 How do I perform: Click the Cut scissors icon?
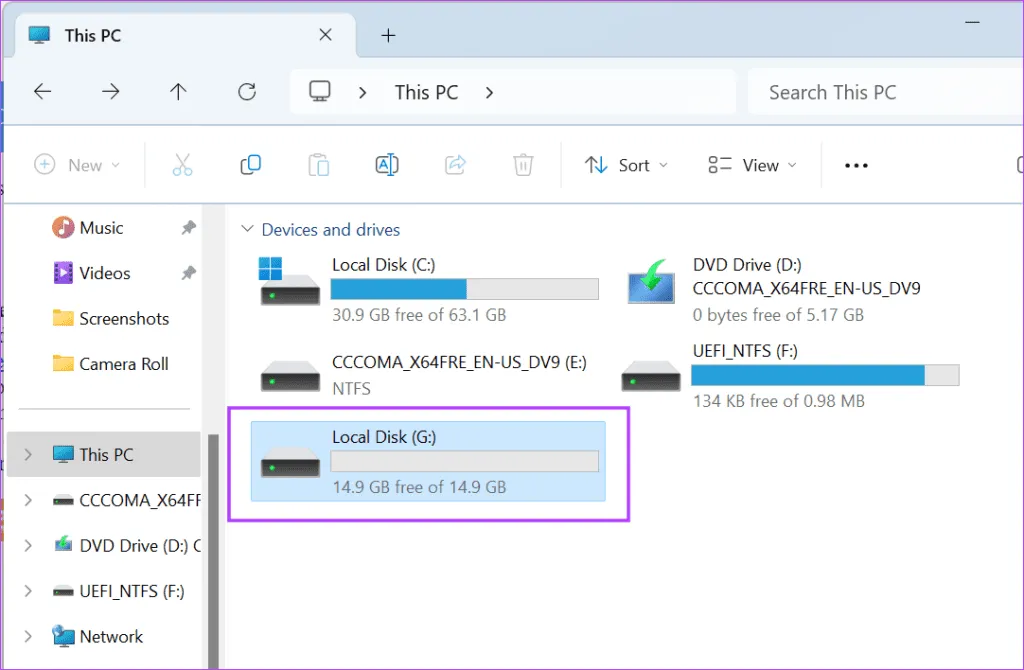tap(182, 165)
